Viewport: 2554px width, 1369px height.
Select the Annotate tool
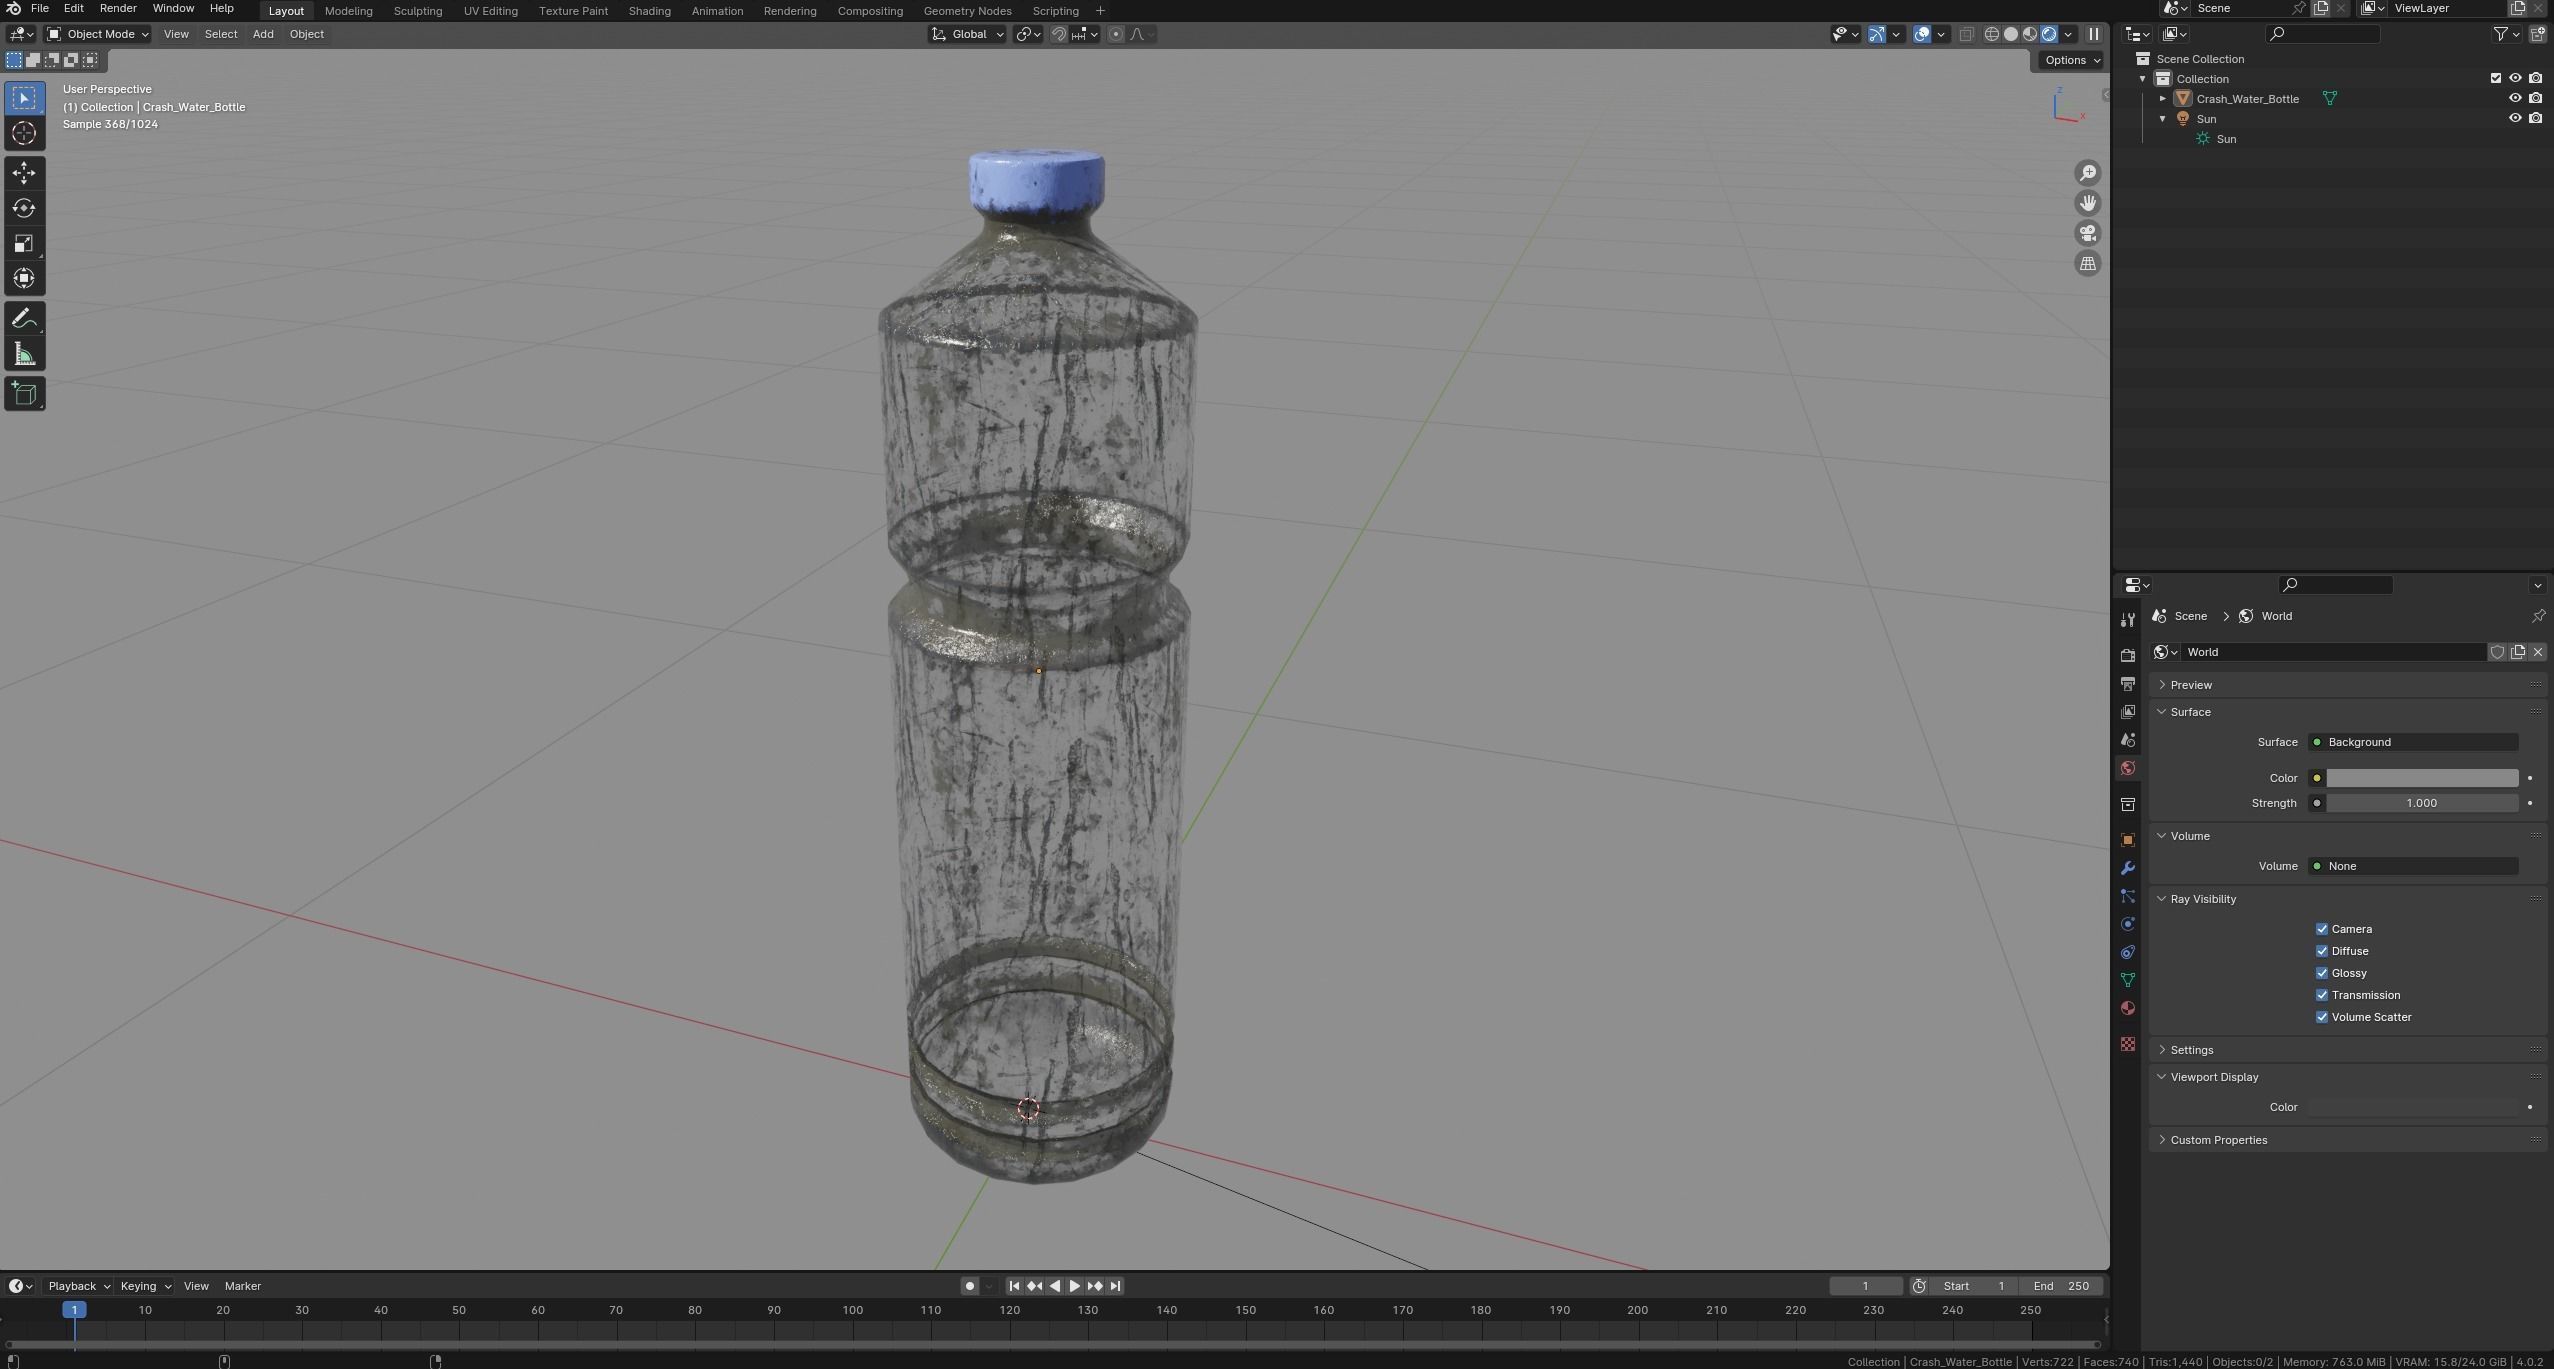tap(24, 319)
